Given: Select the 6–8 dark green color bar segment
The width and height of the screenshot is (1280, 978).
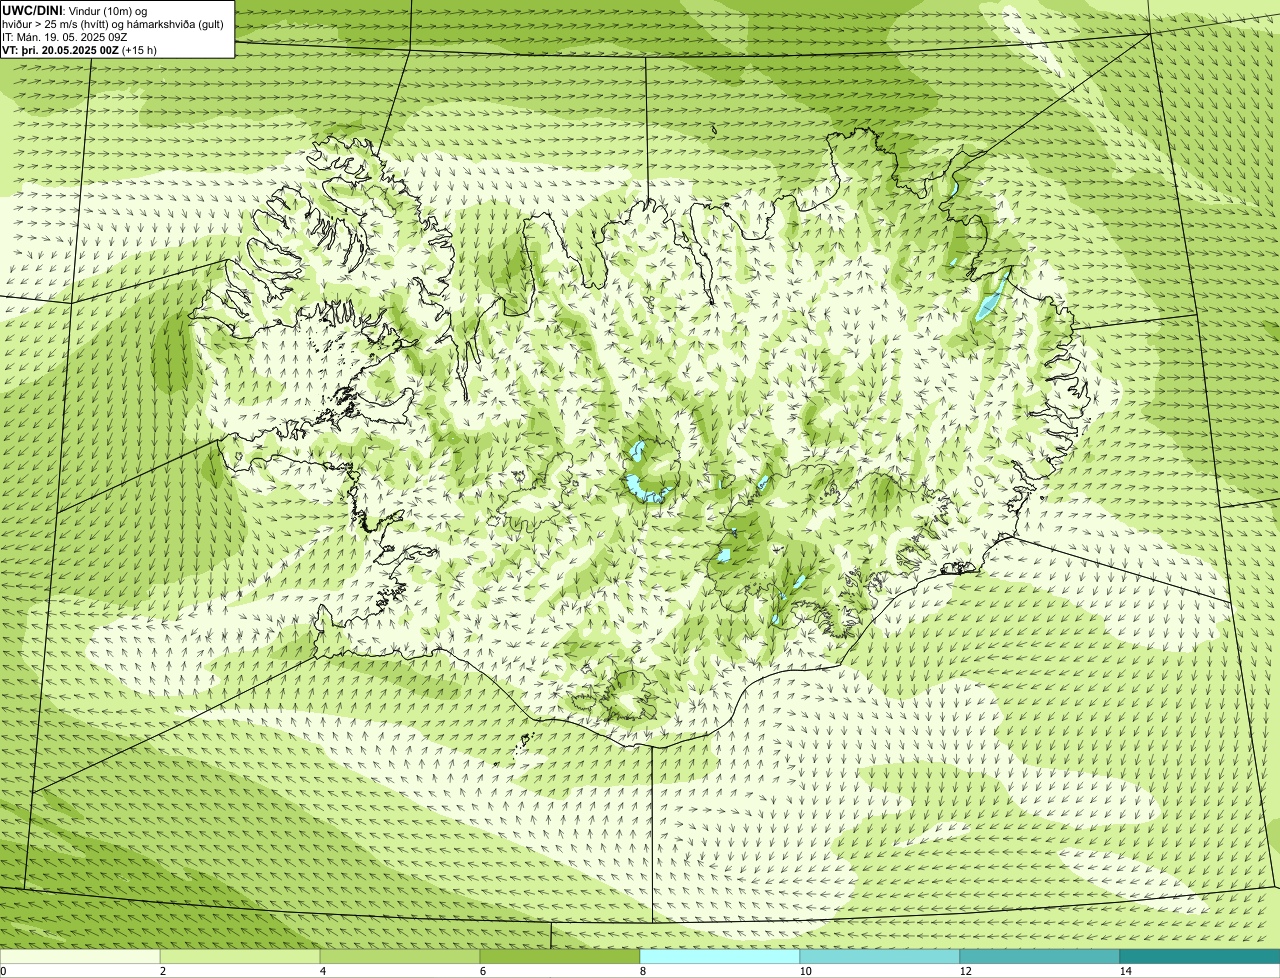Looking at the screenshot, I should (x=560, y=956).
